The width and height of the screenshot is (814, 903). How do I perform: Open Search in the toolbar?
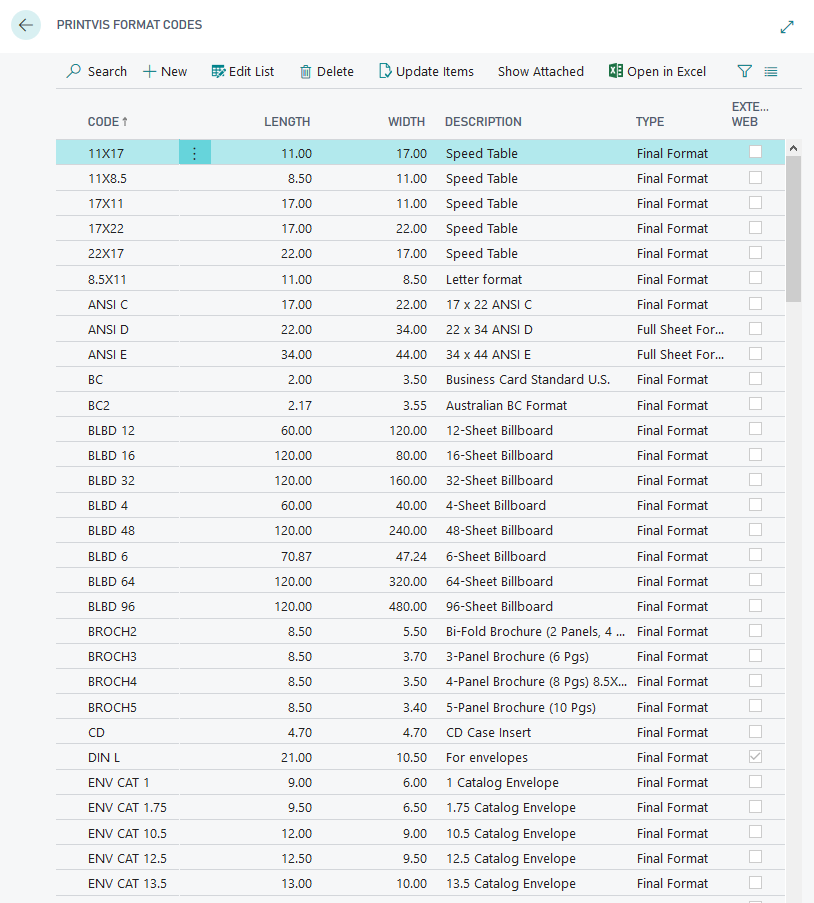coord(96,71)
